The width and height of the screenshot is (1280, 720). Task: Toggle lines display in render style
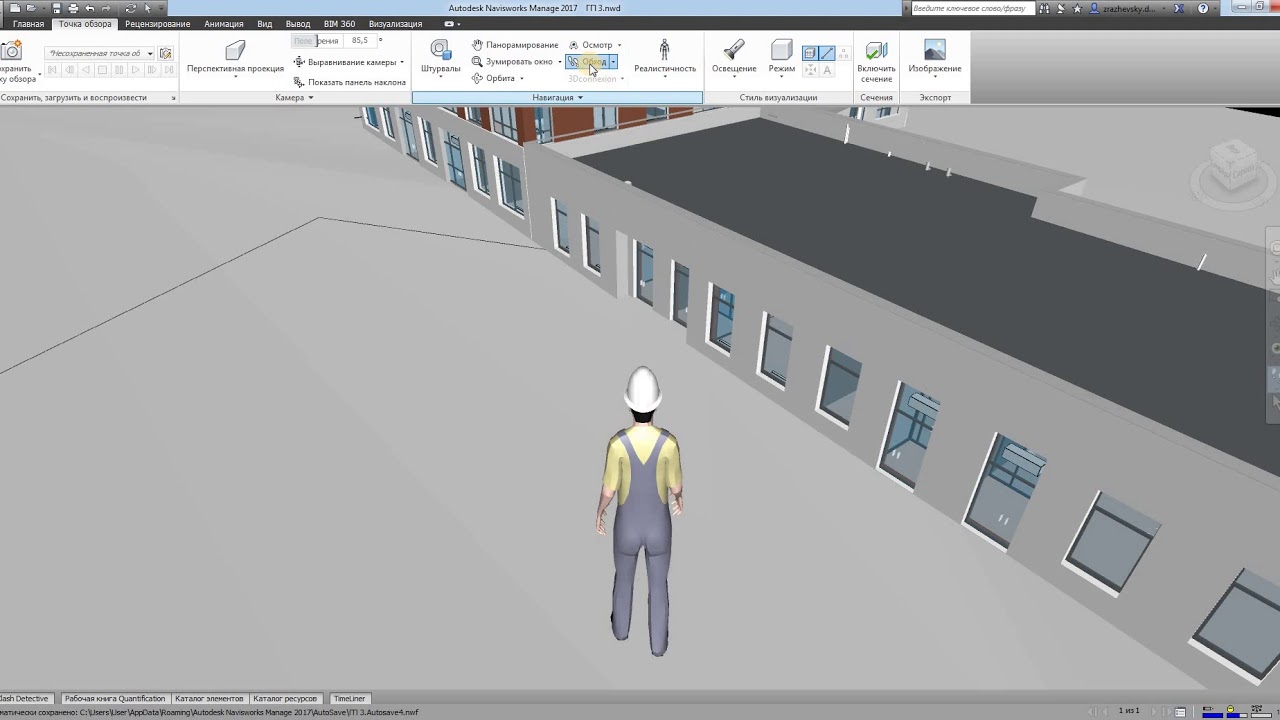click(827, 53)
